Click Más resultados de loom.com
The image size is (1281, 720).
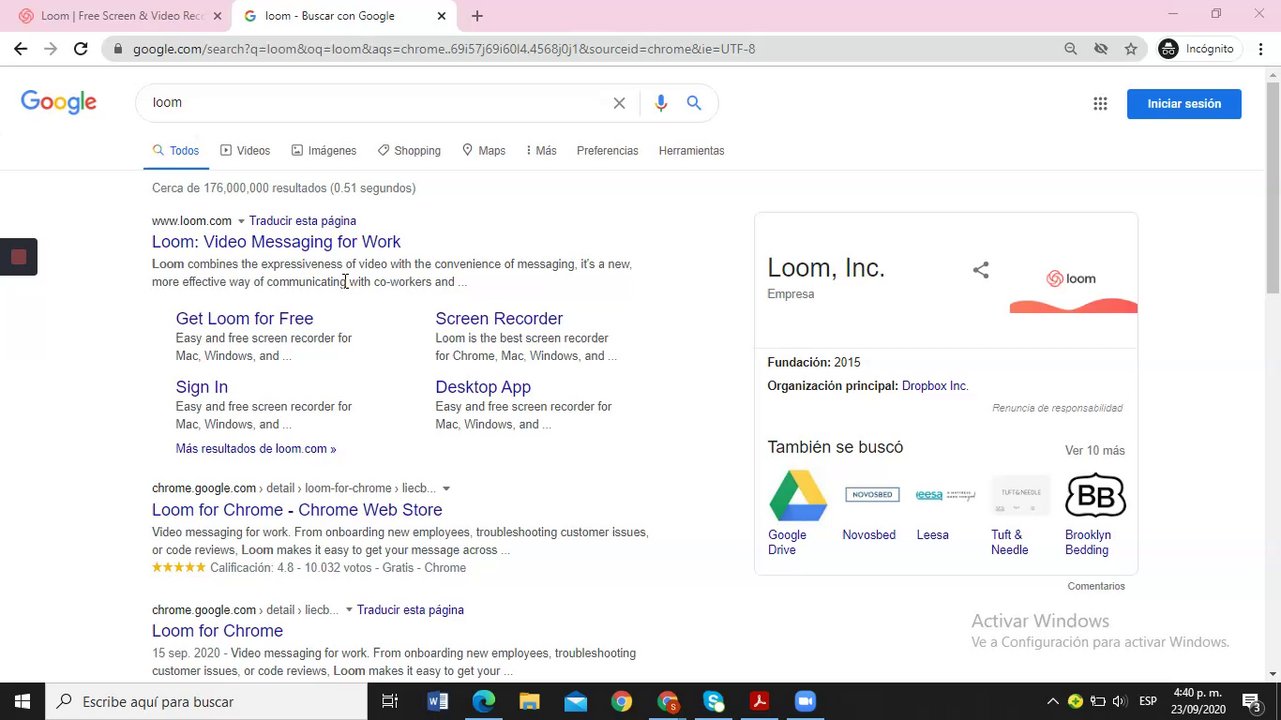(256, 449)
